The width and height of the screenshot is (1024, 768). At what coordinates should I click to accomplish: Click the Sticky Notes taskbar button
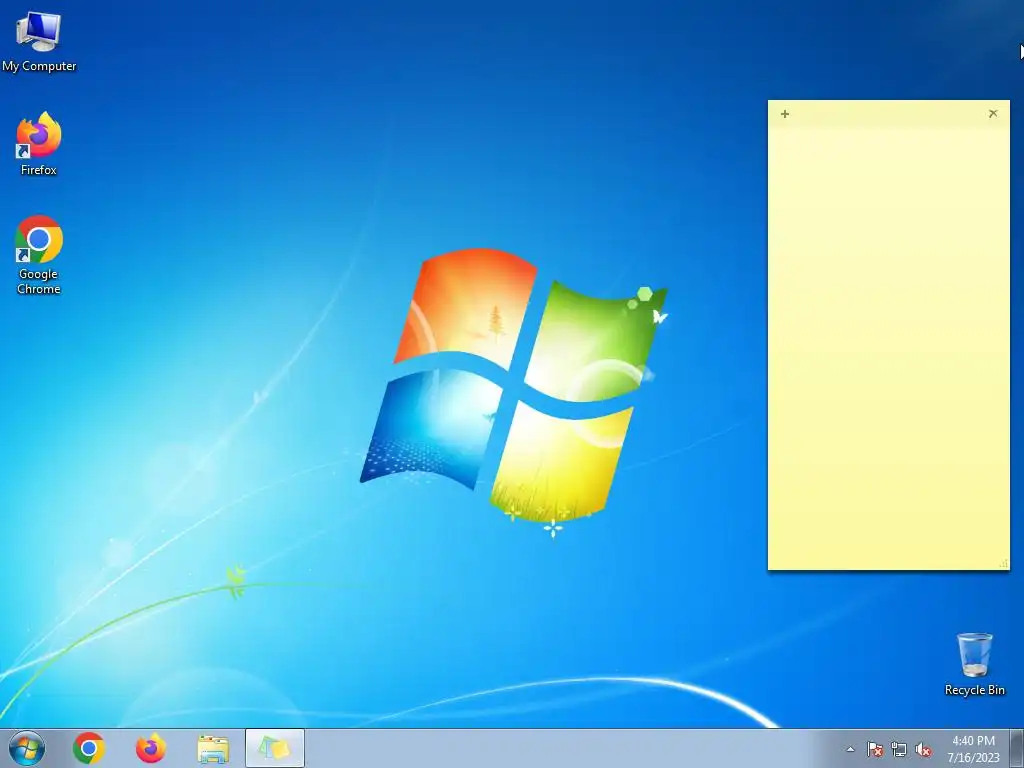(x=275, y=748)
